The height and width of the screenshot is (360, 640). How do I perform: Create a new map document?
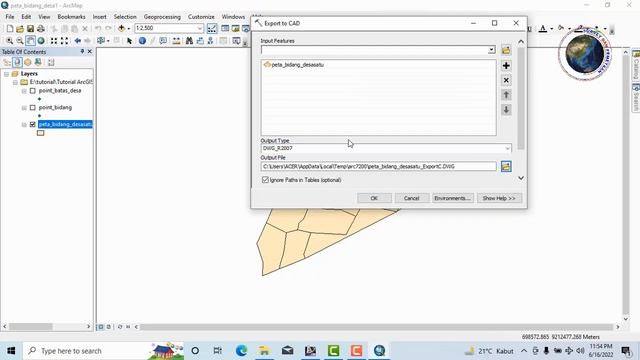coord(10,29)
